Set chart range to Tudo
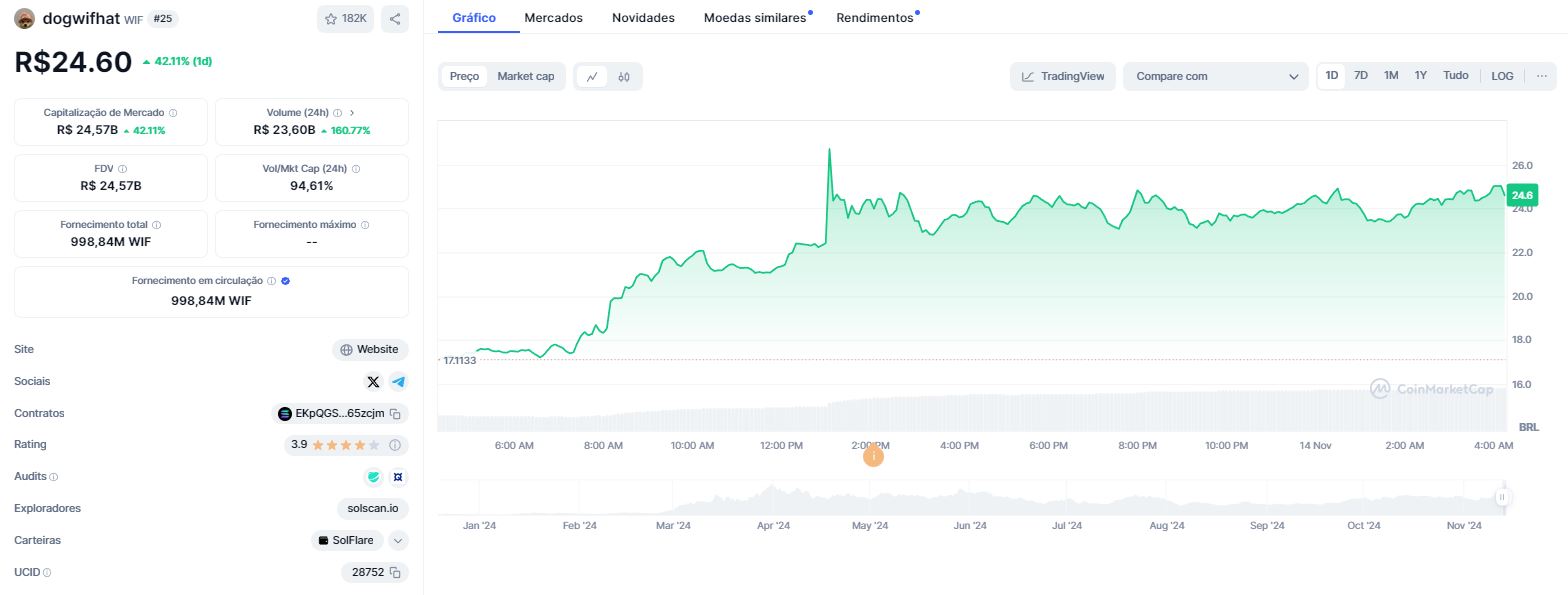The height and width of the screenshot is (595, 1568). tap(1456, 76)
